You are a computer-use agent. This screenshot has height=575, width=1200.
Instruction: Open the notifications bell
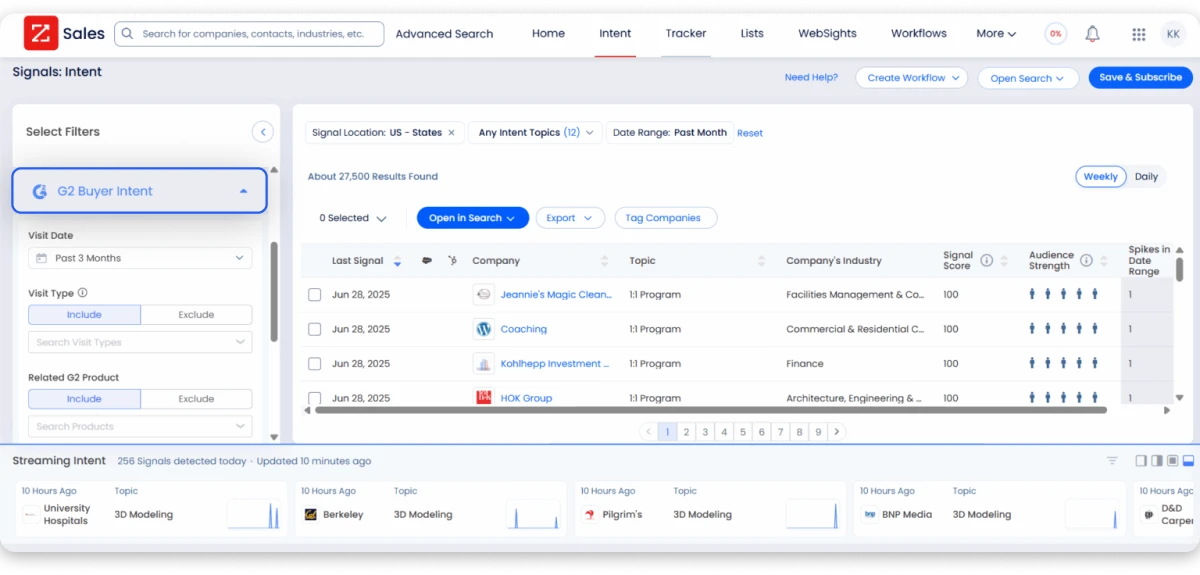pos(1092,34)
